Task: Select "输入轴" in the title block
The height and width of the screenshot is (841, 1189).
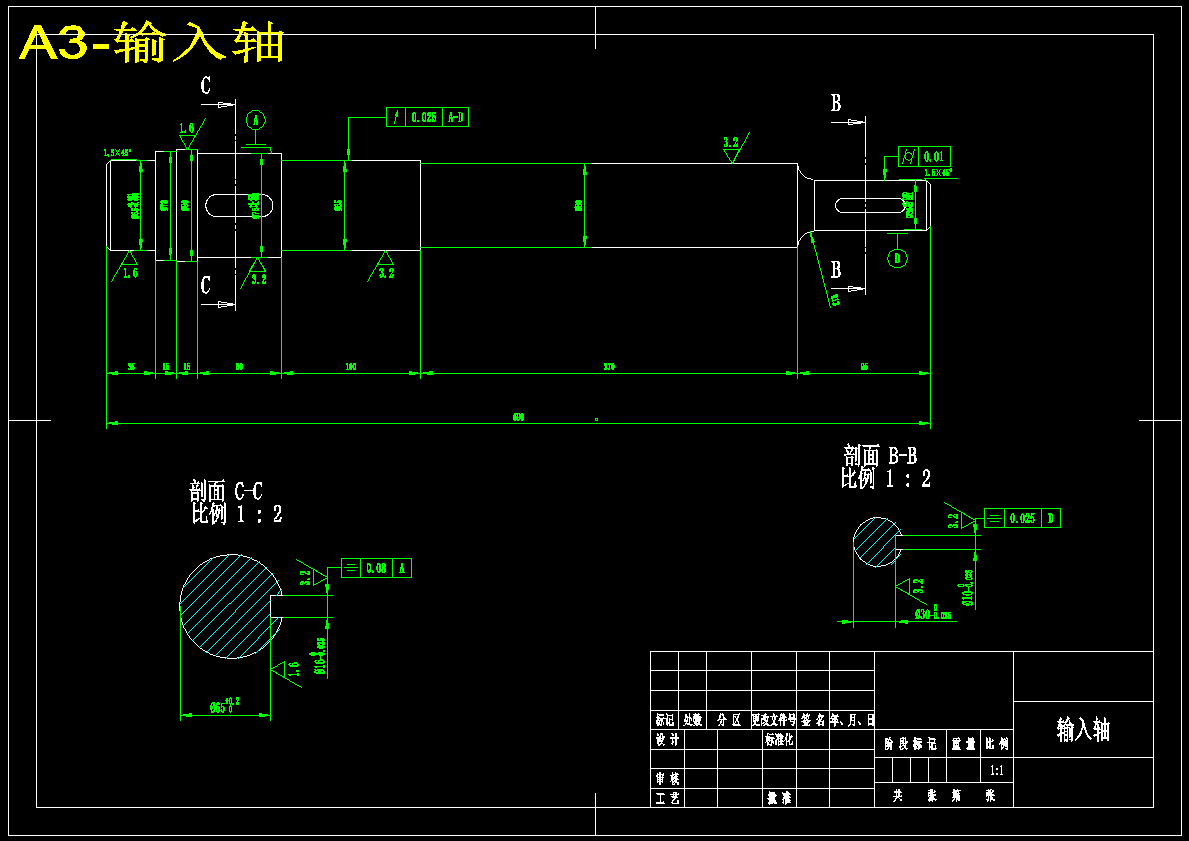Action: (x=1083, y=730)
